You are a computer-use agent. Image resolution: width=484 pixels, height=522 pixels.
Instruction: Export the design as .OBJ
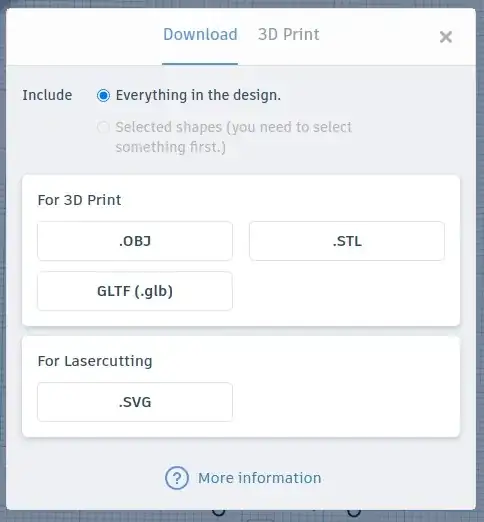click(x=135, y=241)
